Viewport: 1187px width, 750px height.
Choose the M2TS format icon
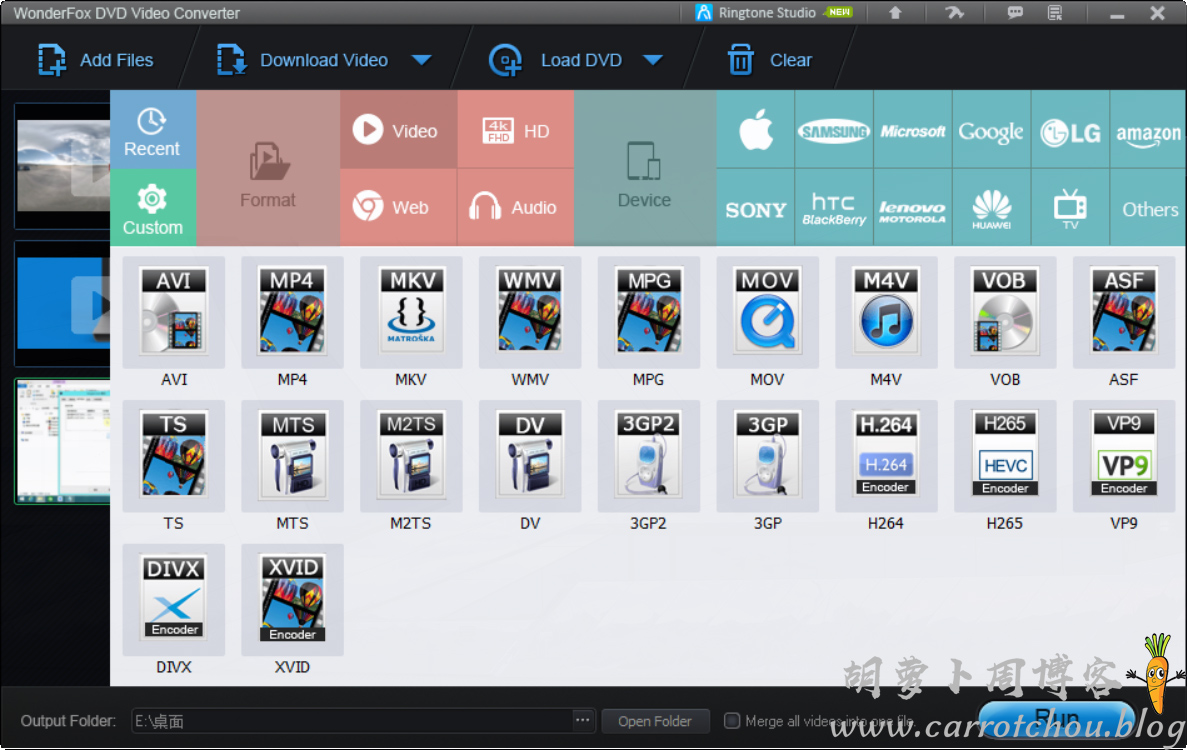(411, 456)
